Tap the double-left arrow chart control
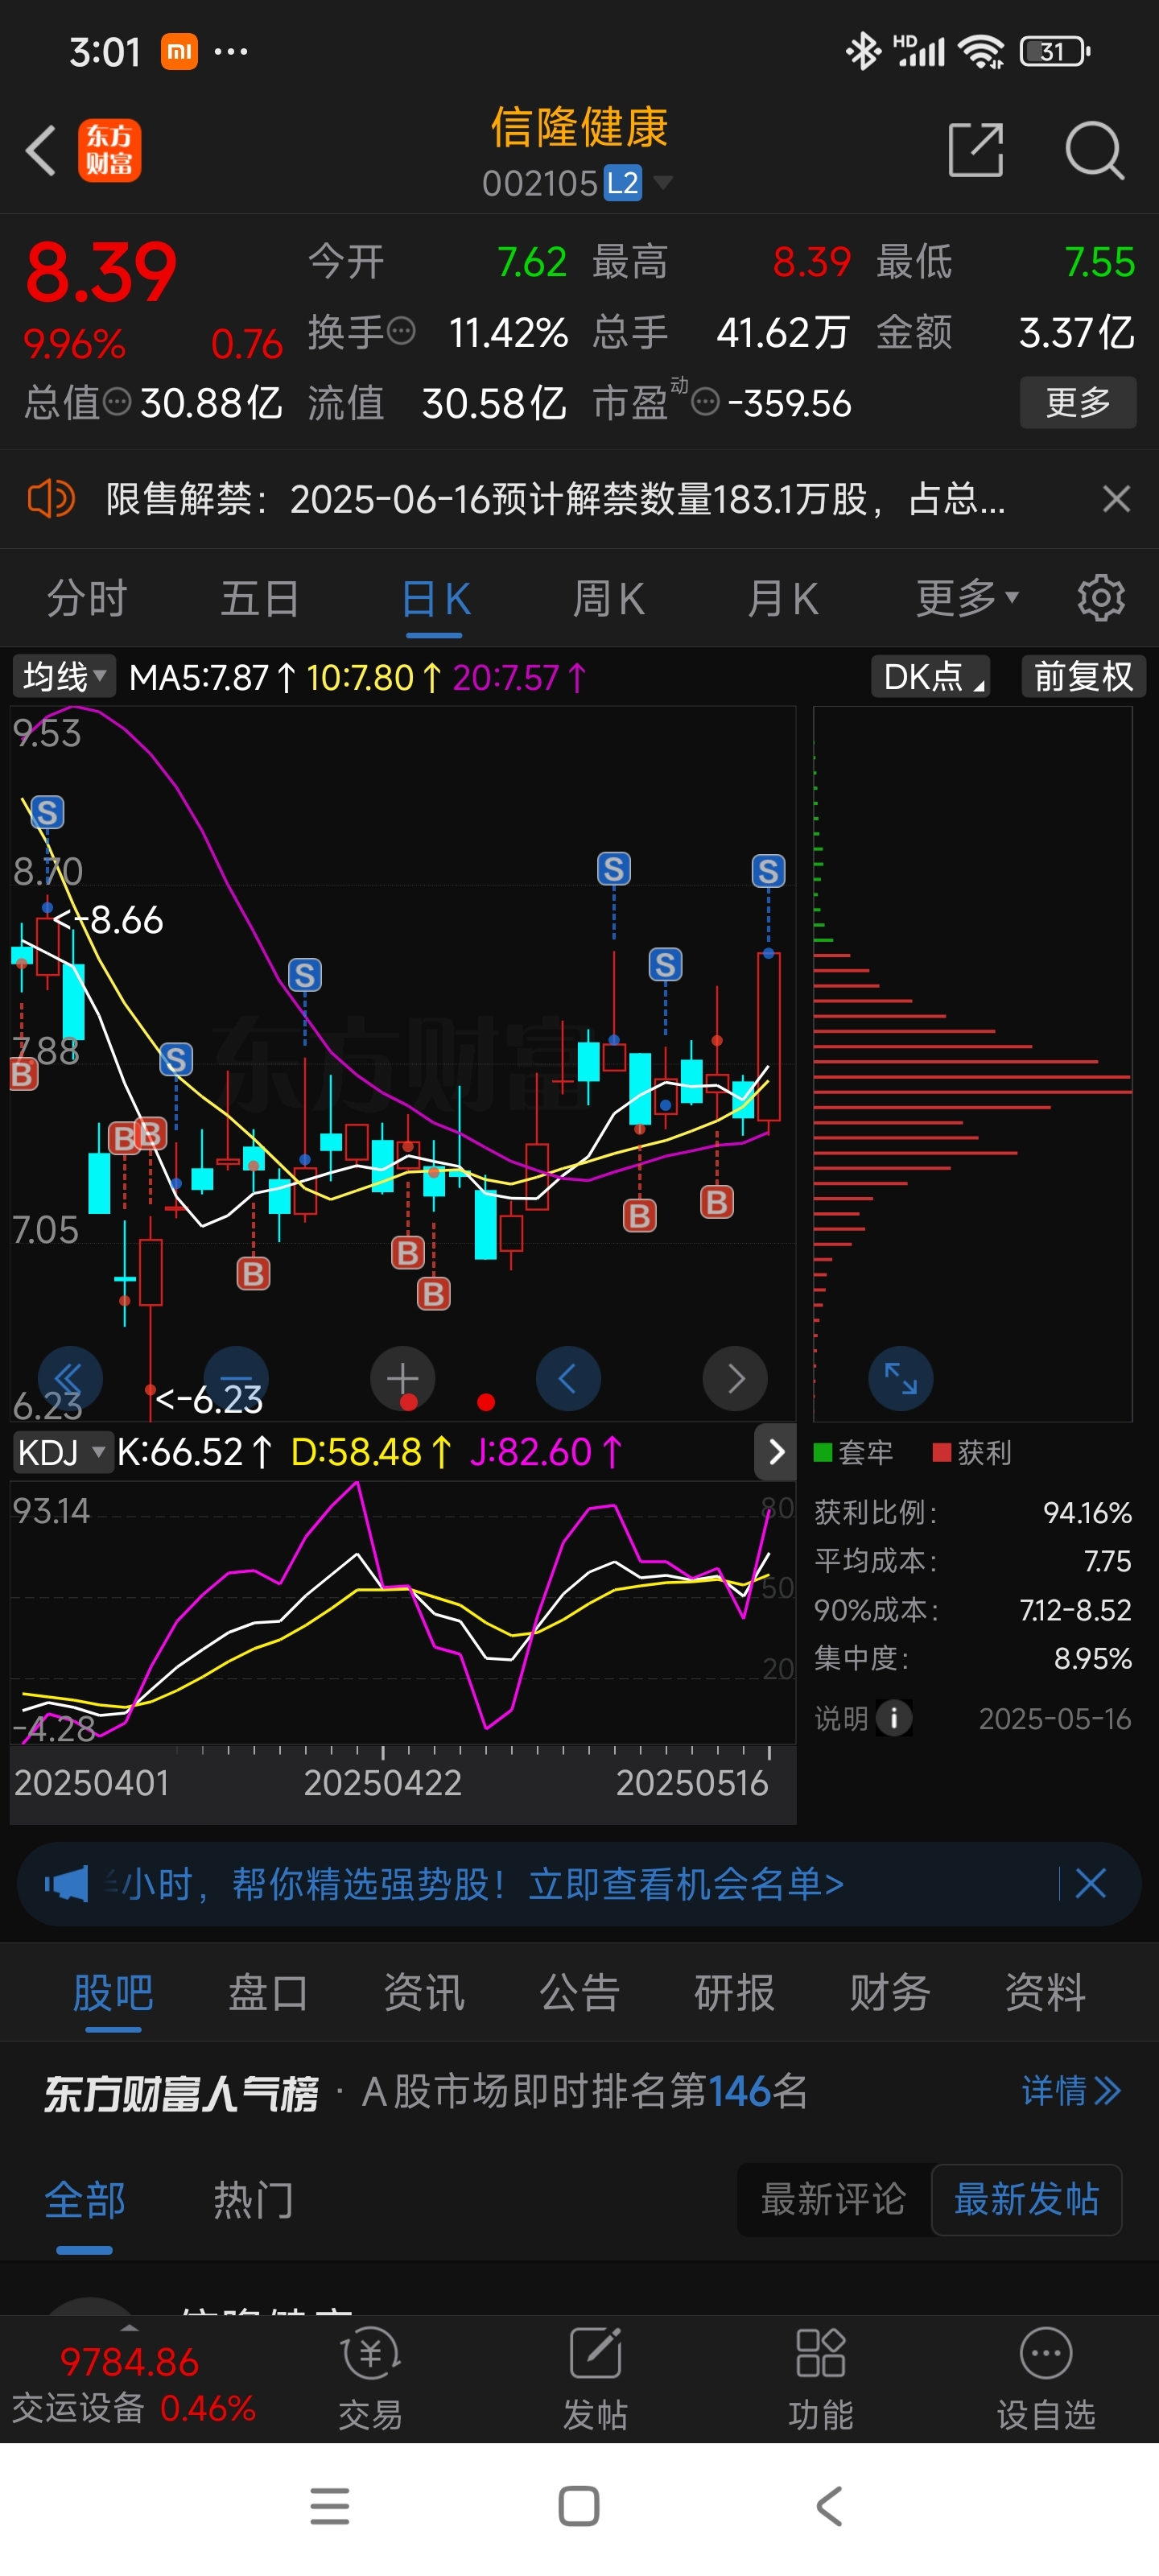This screenshot has height=2576, width=1159. coord(70,1378)
